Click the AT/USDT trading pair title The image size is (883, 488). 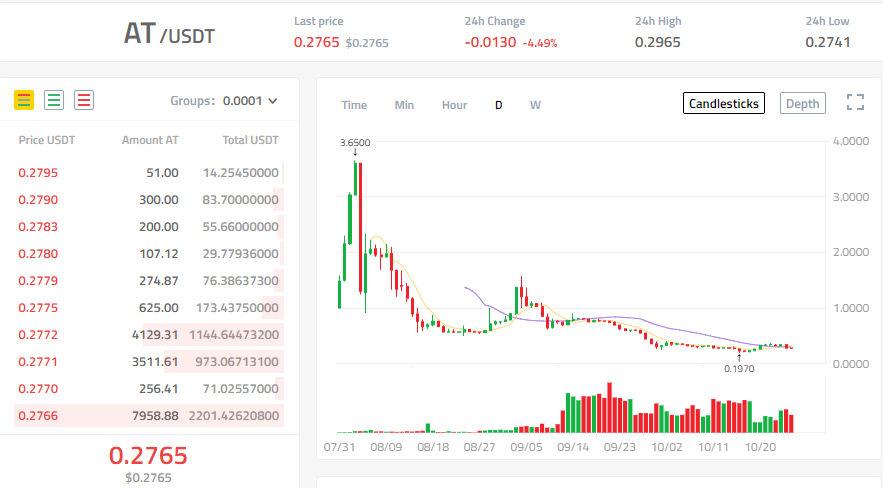[168, 34]
